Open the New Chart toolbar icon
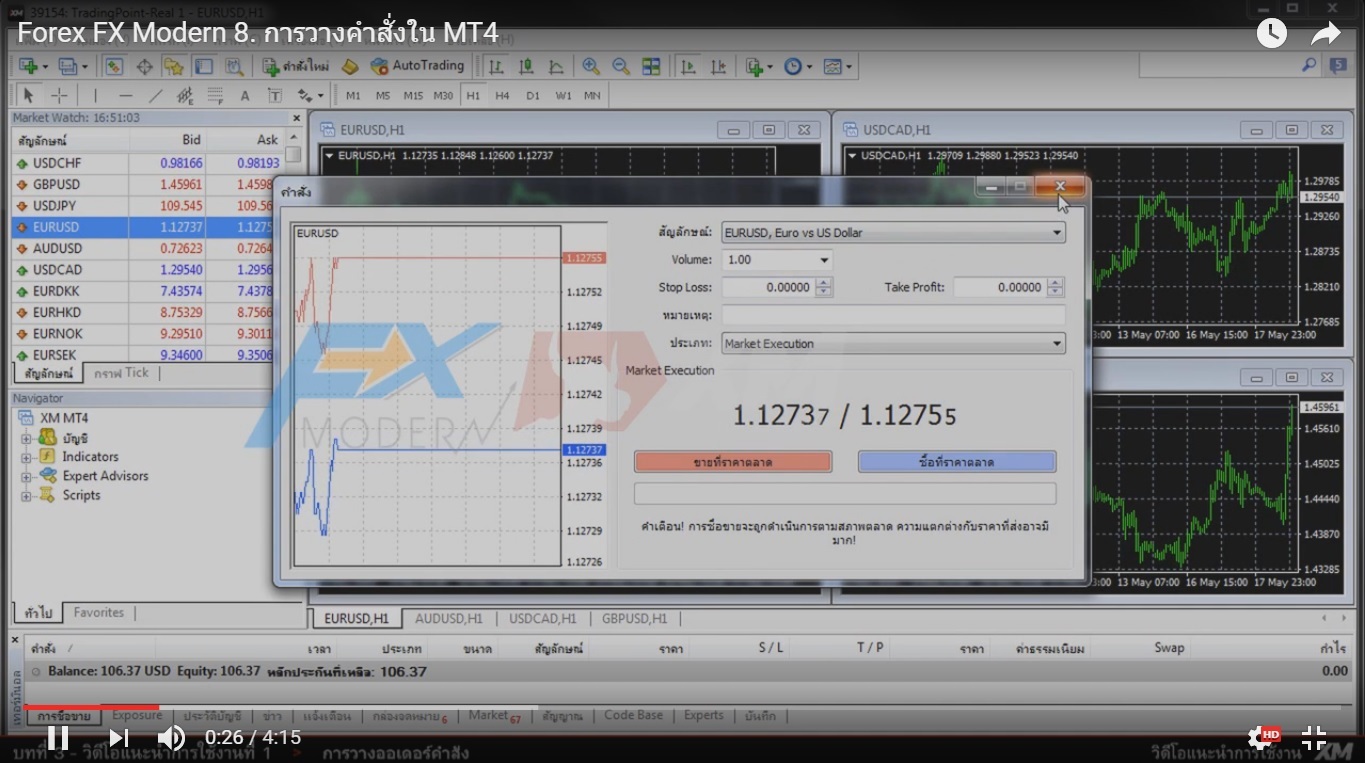 click(x=28, y=66)
